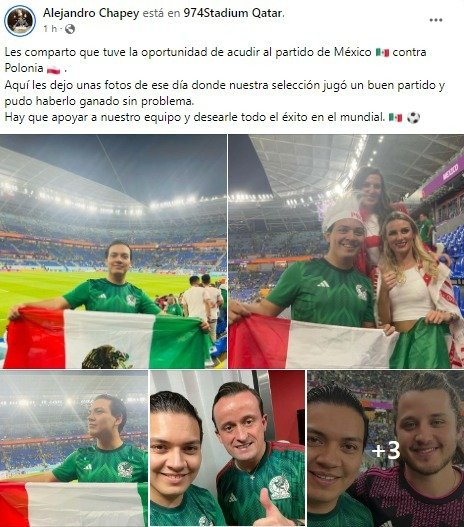464x527 pixels.
Task: Open the post options three-dots menu
Action: point(436,20)
